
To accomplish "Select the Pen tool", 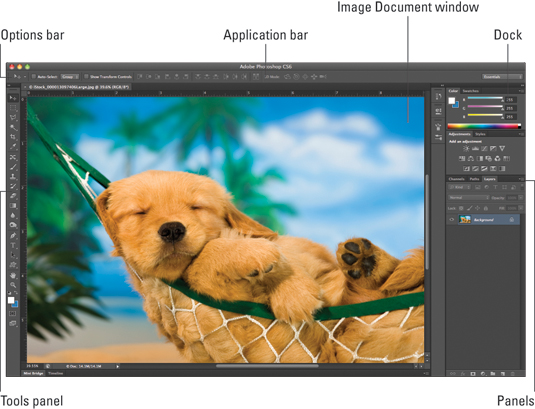I will point(13,235).
